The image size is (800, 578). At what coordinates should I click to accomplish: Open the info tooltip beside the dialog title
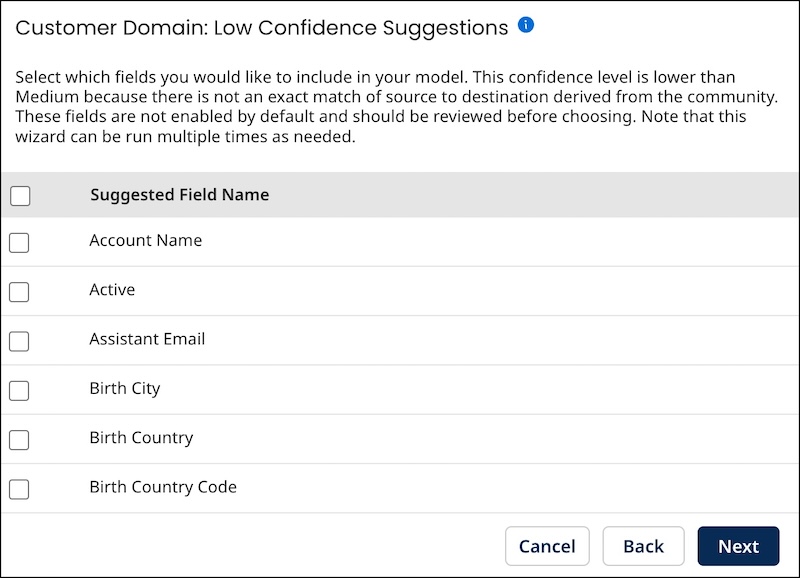coord(525,24)
